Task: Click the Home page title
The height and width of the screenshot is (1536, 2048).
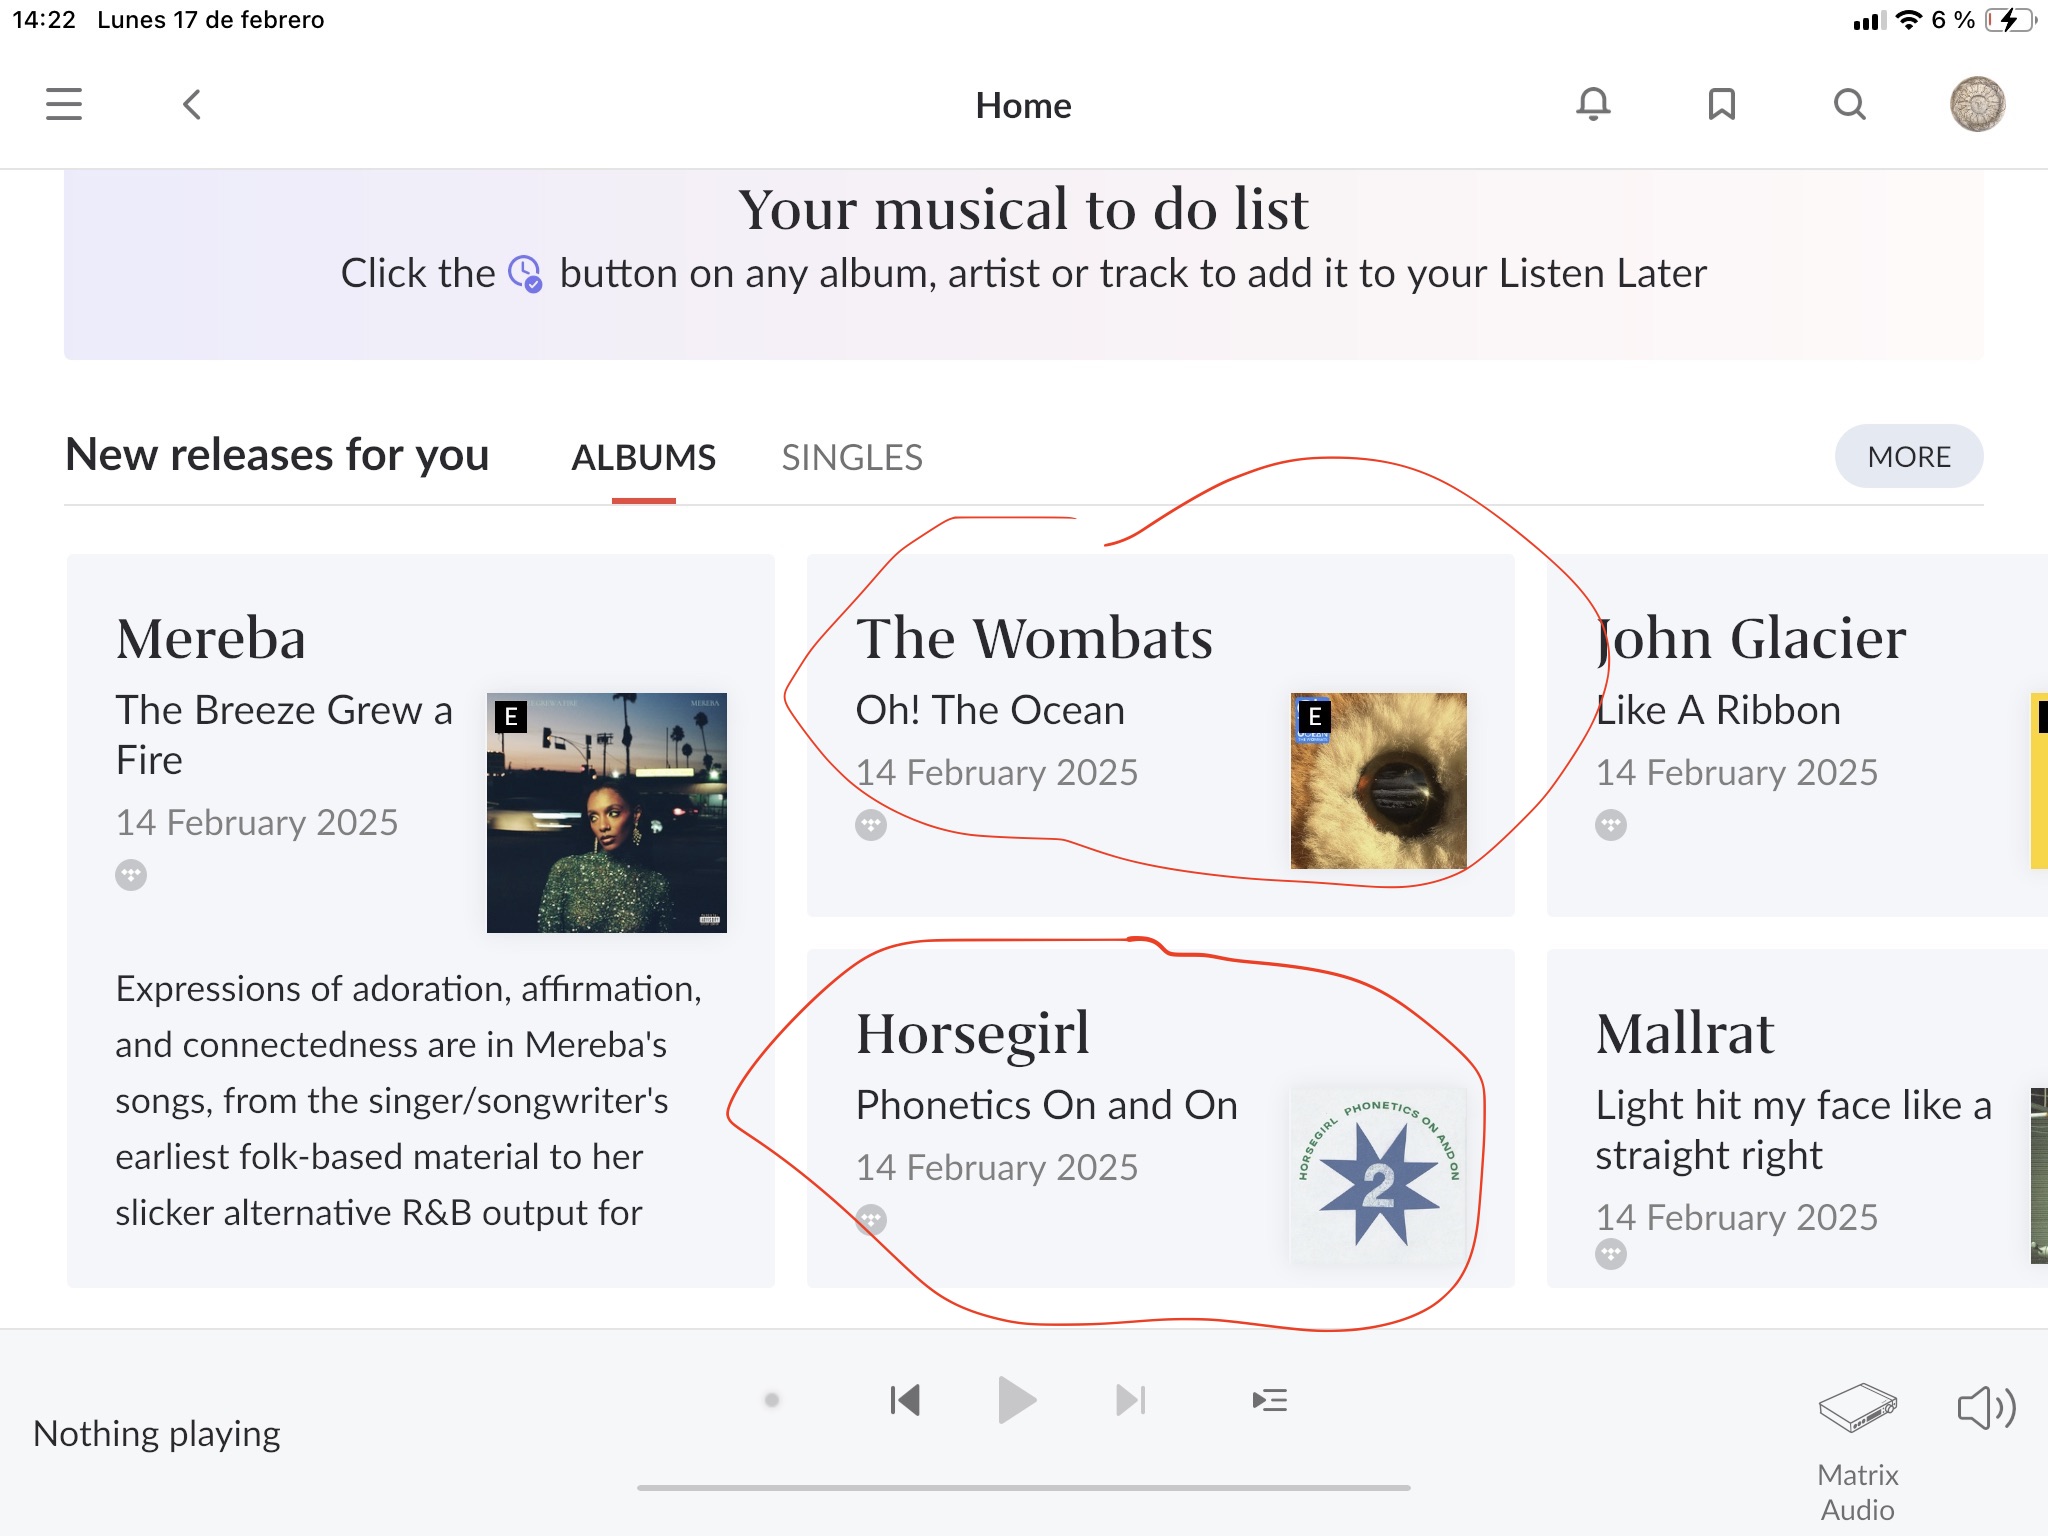Action: [1023, 105]
